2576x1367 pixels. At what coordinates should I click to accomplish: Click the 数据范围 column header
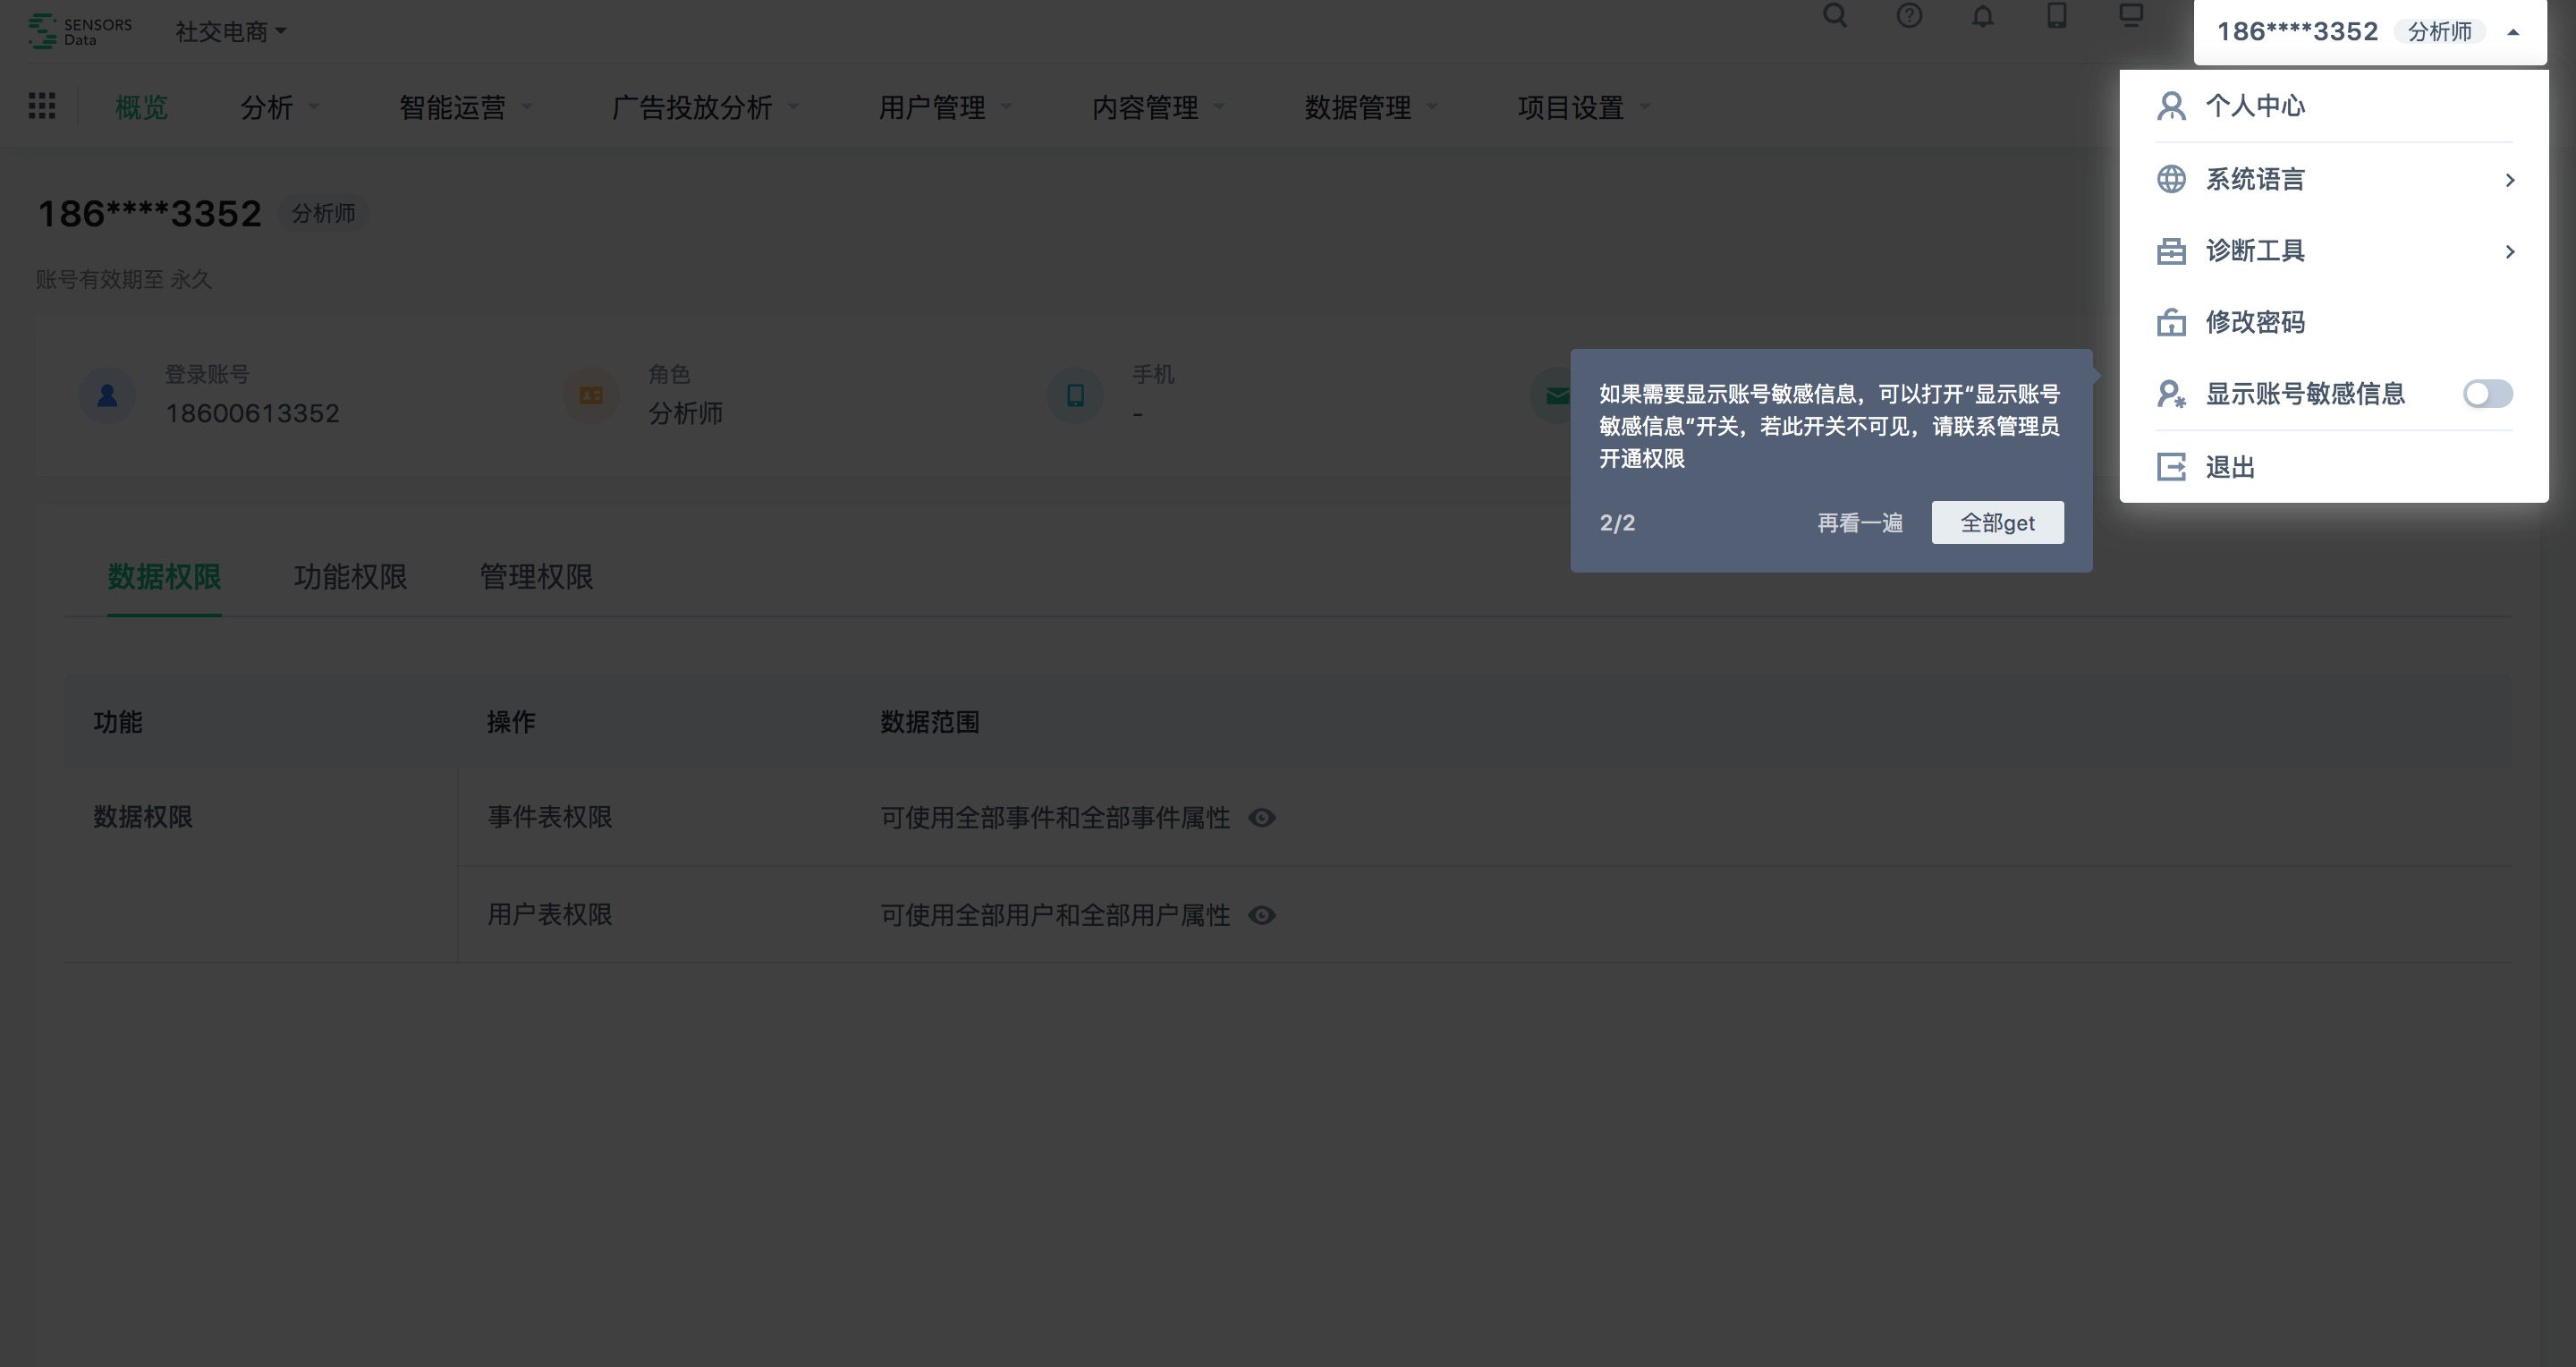coord(929,722)
